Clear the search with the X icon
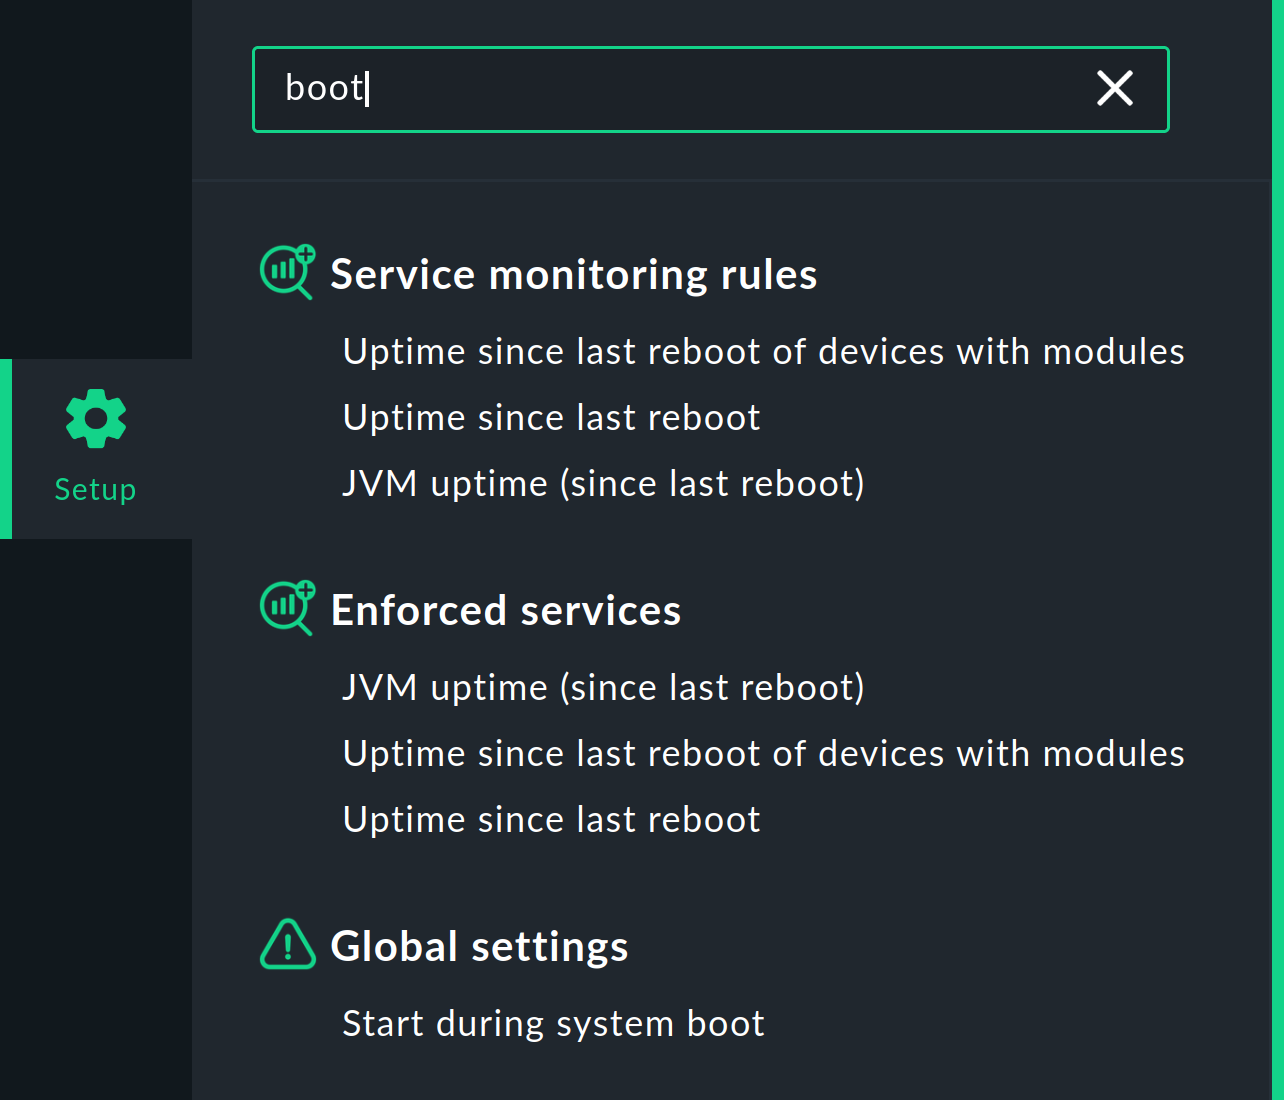The width and height of the screenshot is (1284, 1100). (1114, 89)
